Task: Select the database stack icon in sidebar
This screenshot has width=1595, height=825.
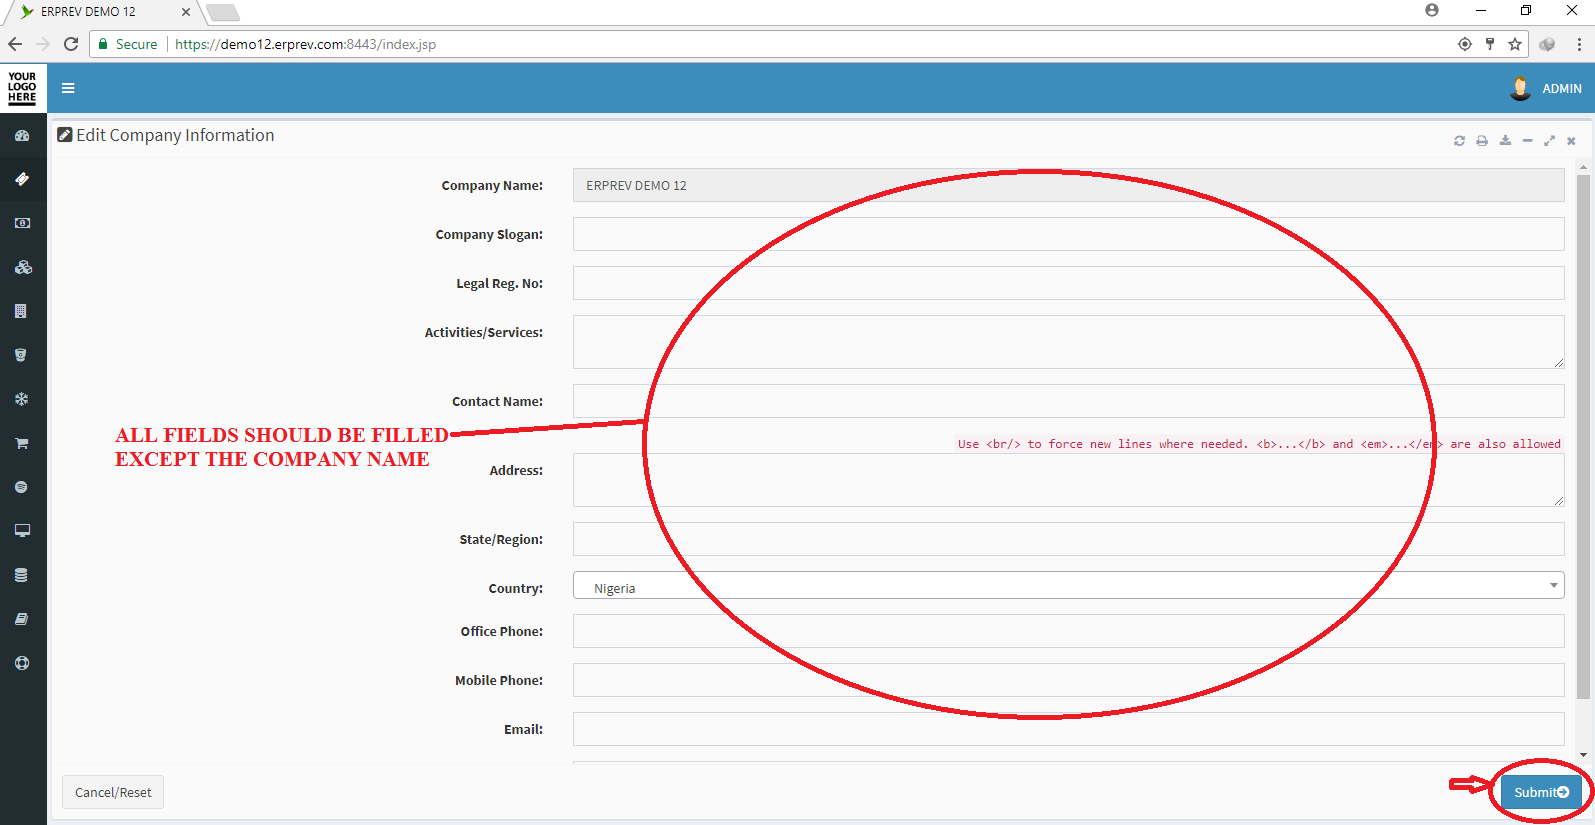Action: pos(21,575)
